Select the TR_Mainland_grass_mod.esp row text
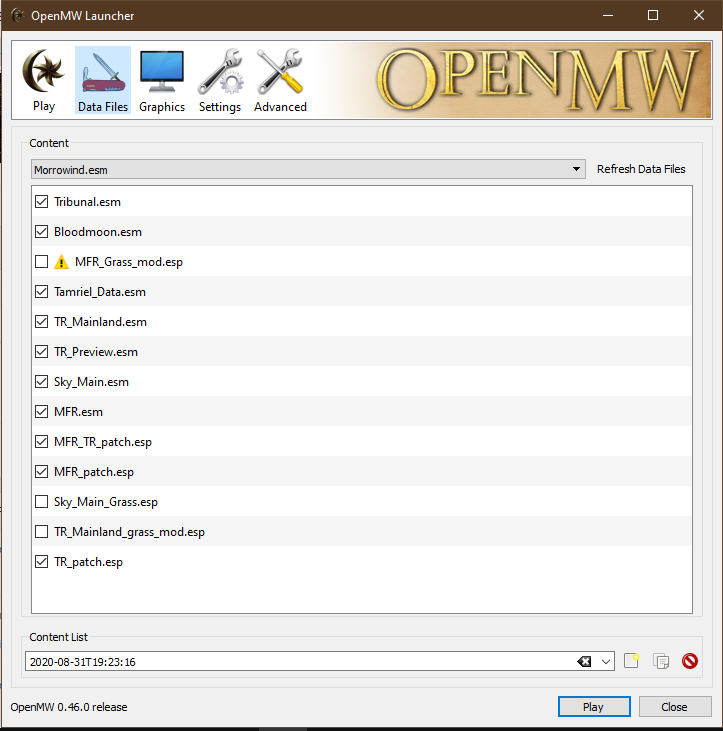 tap(129, 532)
